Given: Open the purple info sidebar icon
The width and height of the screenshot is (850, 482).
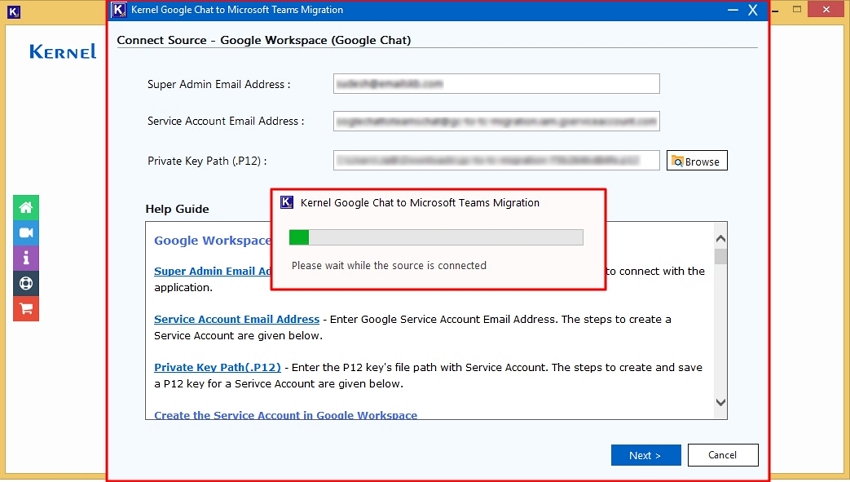Looking at the screenshot, I should 26,258.
